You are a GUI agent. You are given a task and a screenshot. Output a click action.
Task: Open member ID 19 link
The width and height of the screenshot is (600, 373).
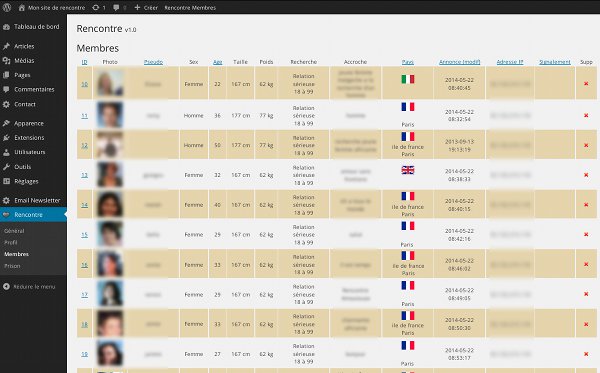pos(85,354)
